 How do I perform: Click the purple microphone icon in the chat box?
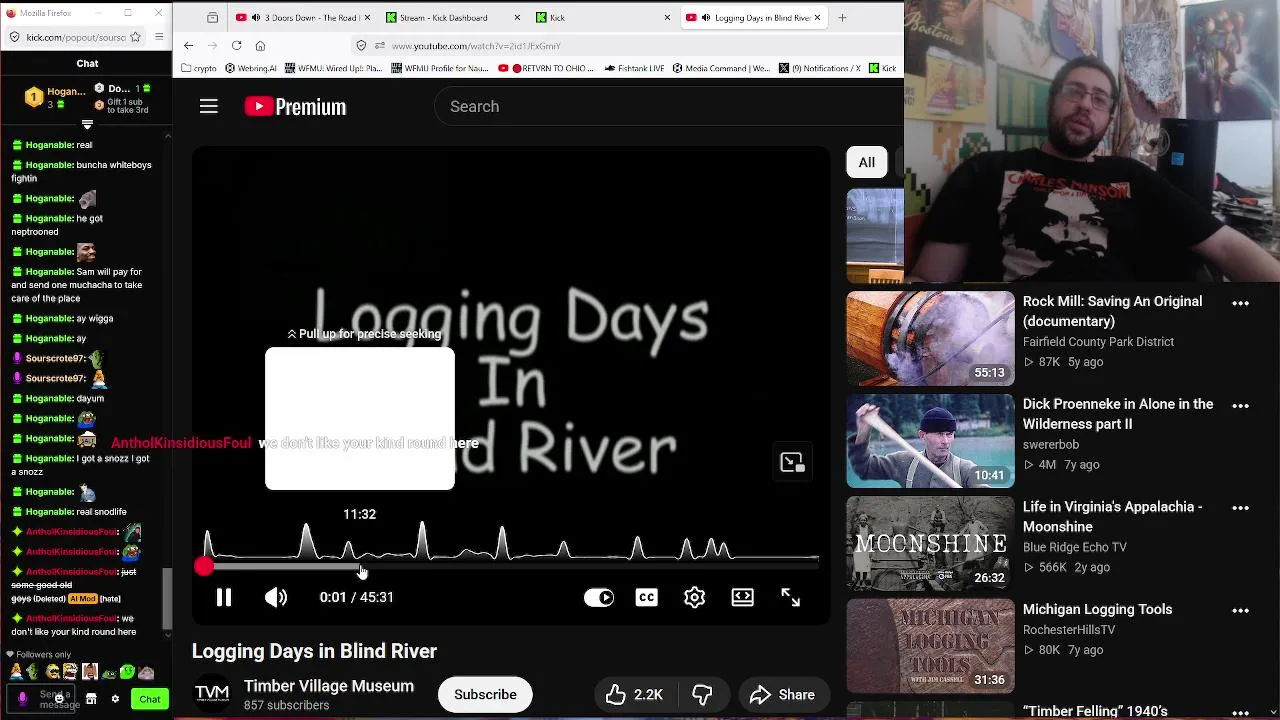point(23,699)
